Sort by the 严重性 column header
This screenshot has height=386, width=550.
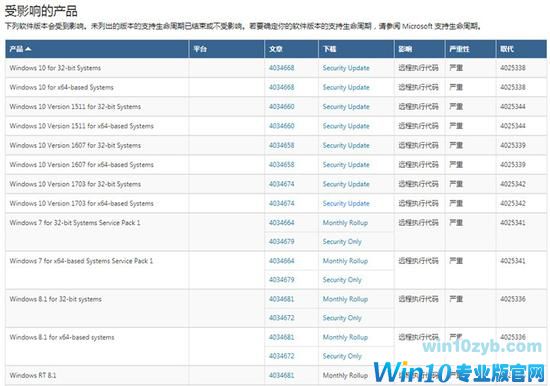(x=459, y=49)
